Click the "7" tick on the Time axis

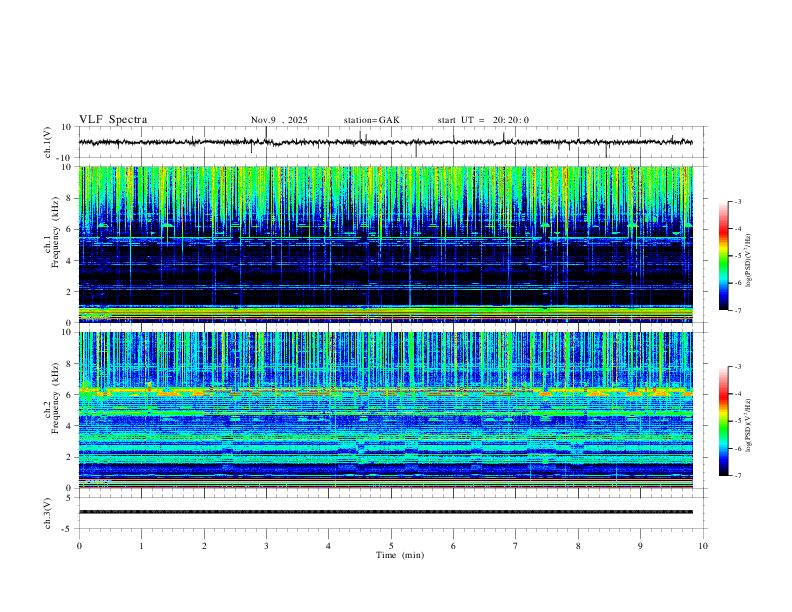point(516,546)
